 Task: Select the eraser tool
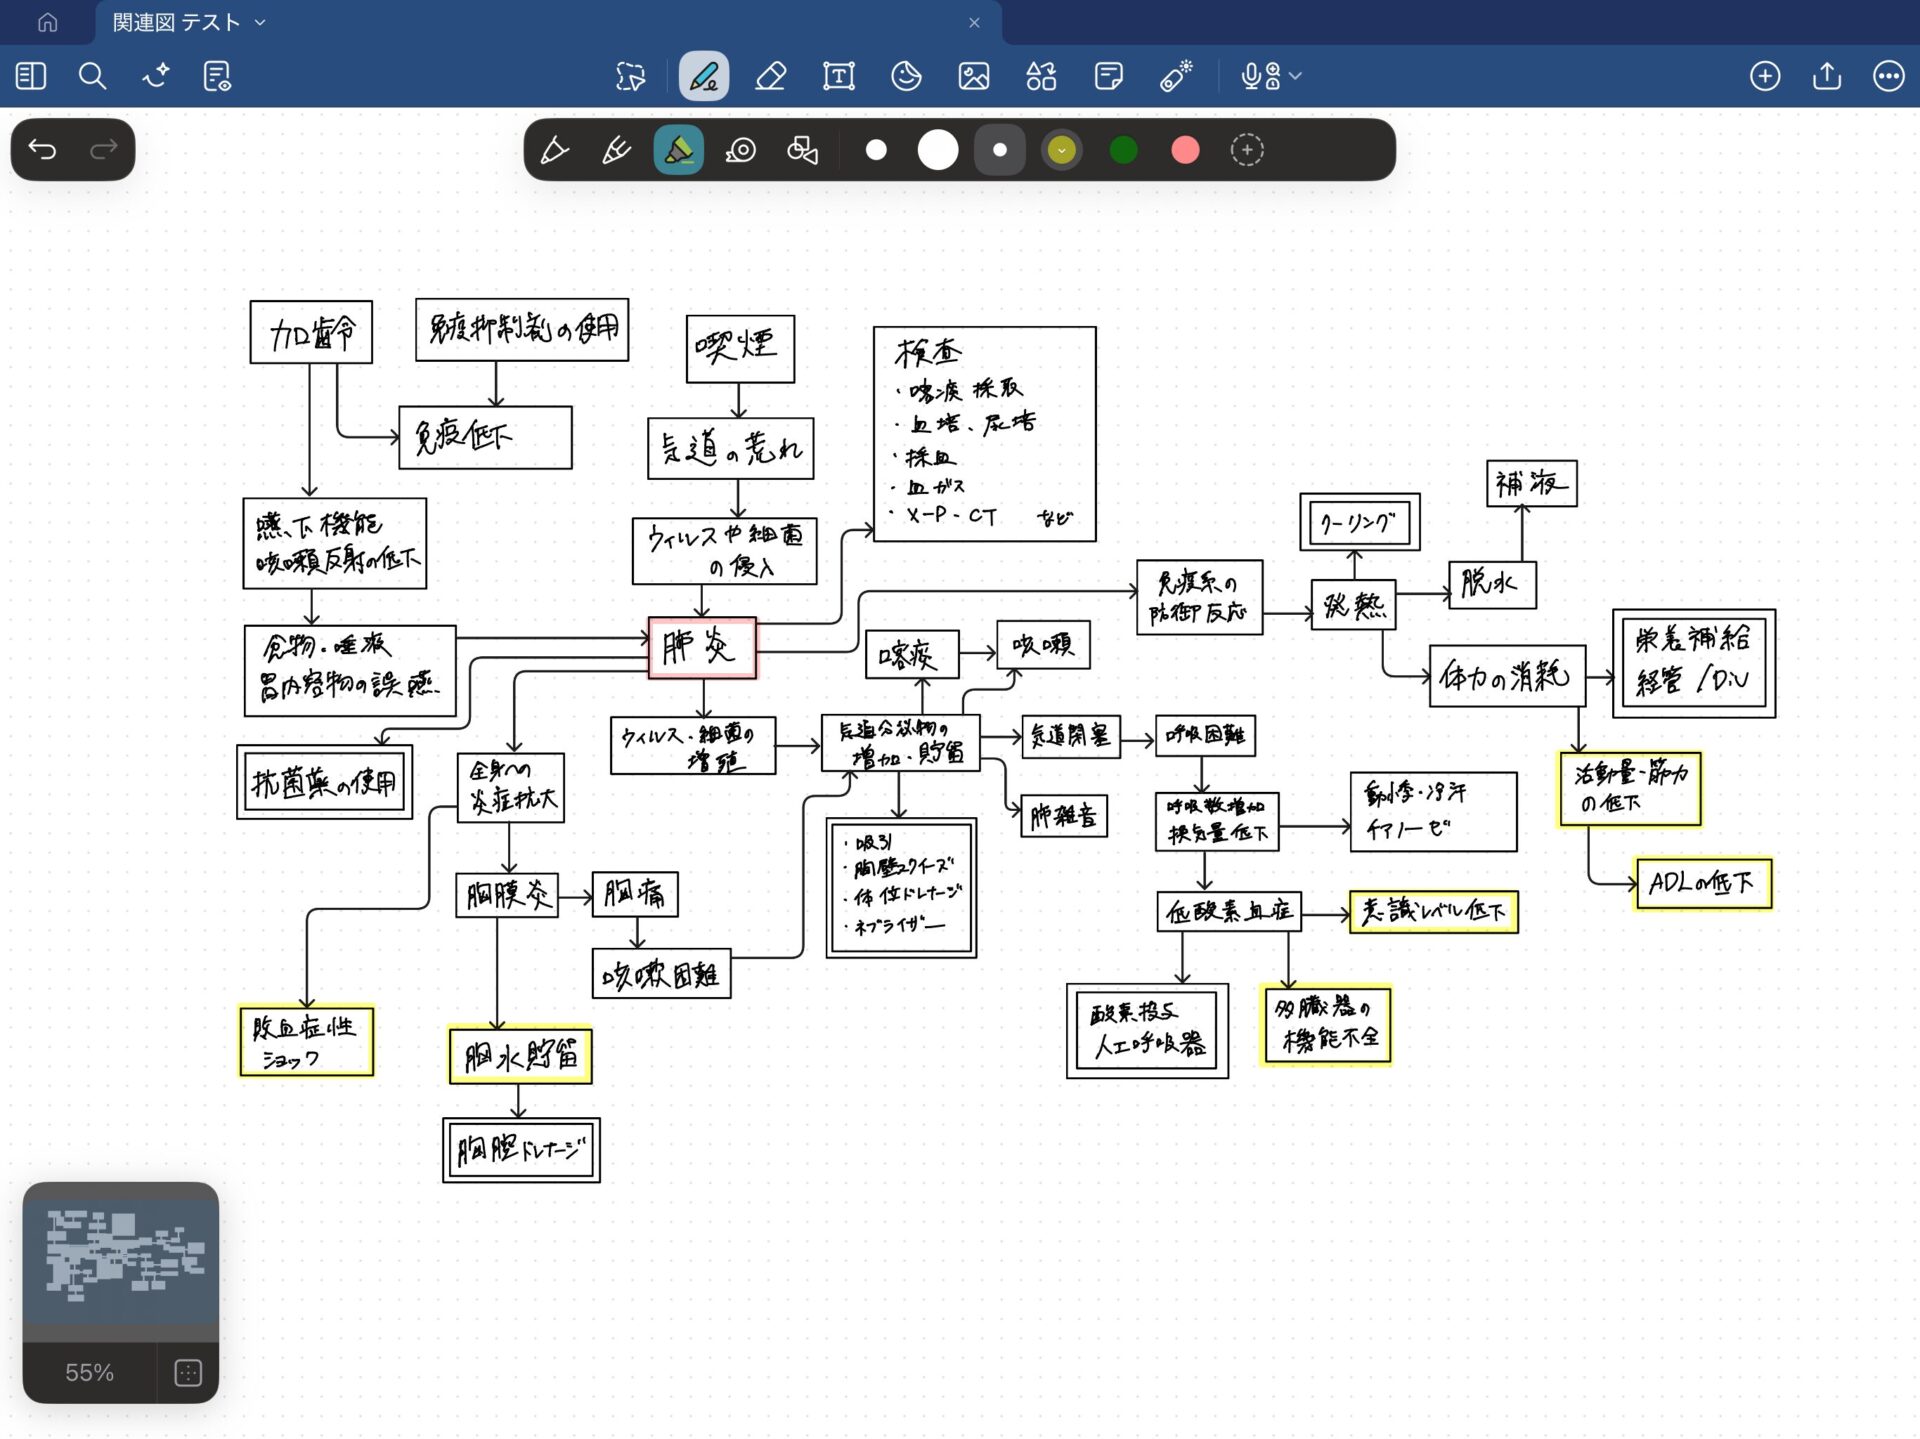pyautogui.click(x=770, y=76)
